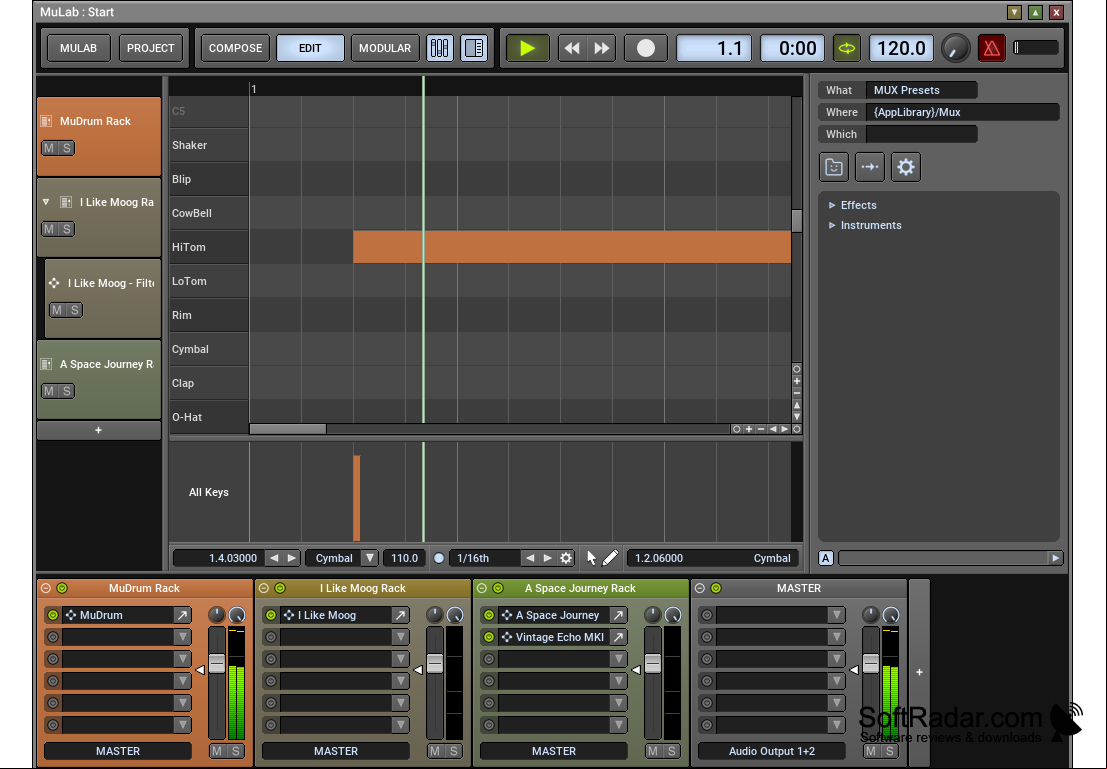Click the Which filter input field

point(921,134)
